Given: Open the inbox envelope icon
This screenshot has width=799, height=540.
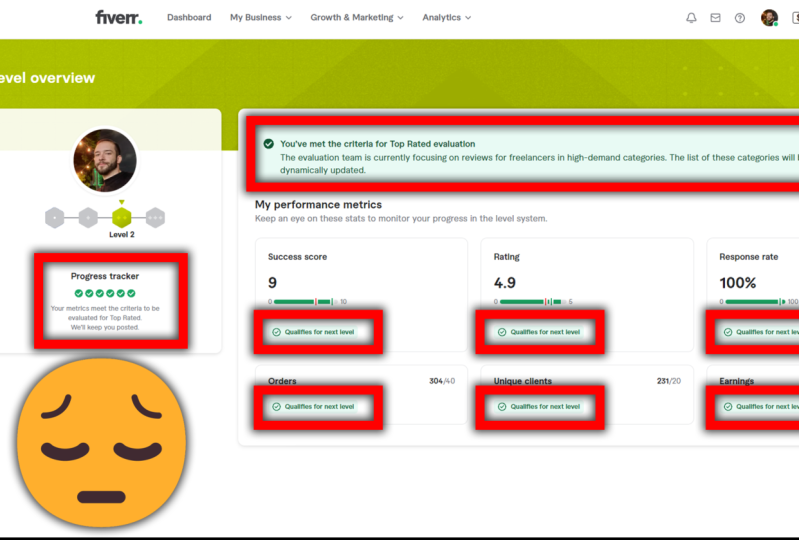Looking at the screenshot, I should (715, 18).
